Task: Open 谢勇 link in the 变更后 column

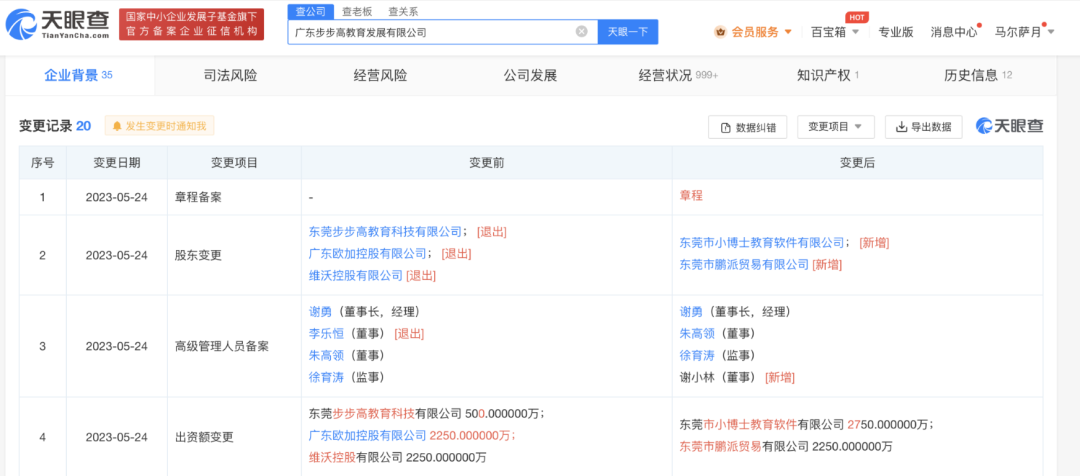Action: (x=692, y=311)
